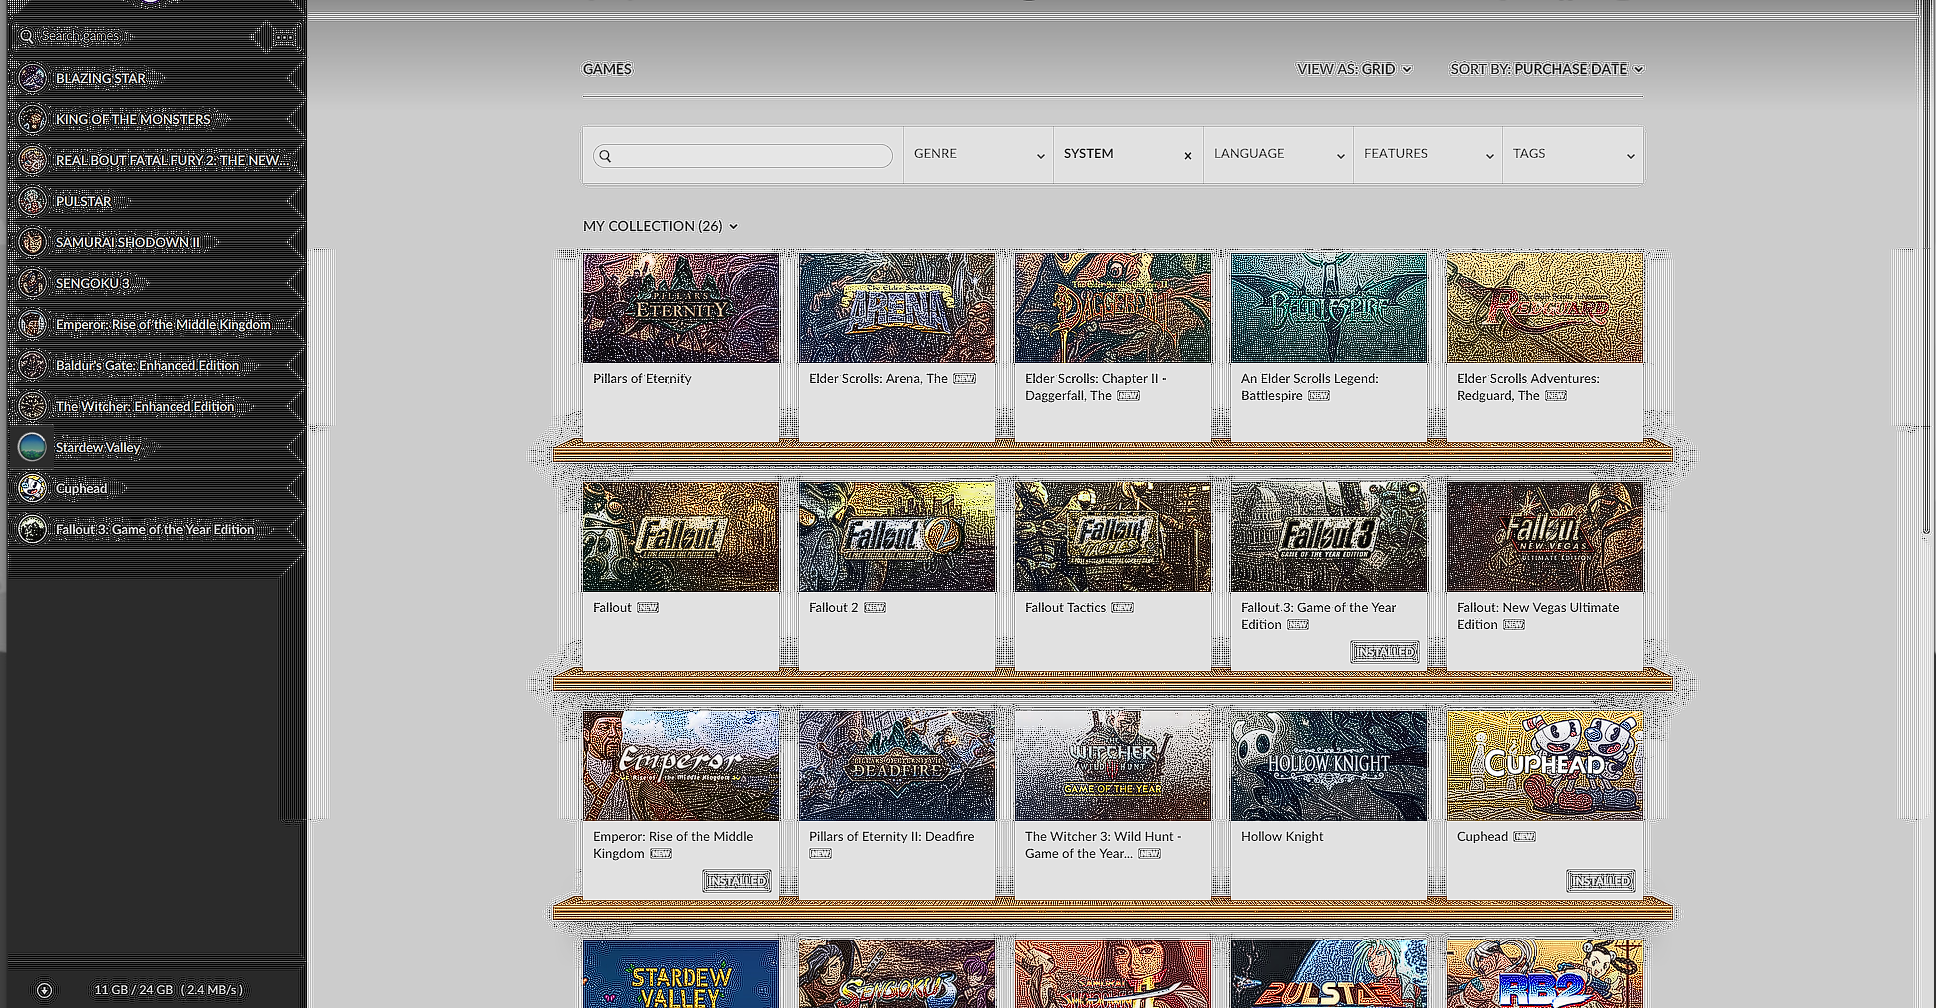
Task: Open Stardew Valley cover in grid
Action: 681,974
